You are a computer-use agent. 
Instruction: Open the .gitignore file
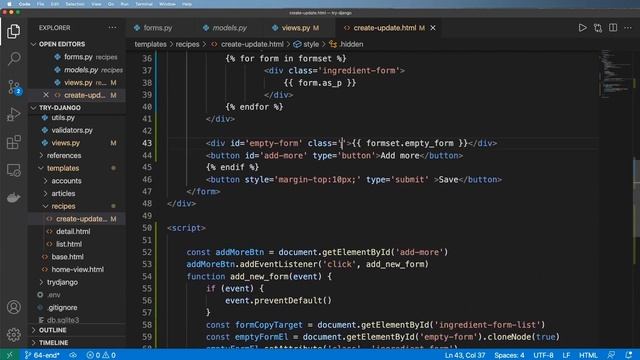point(62,307)
